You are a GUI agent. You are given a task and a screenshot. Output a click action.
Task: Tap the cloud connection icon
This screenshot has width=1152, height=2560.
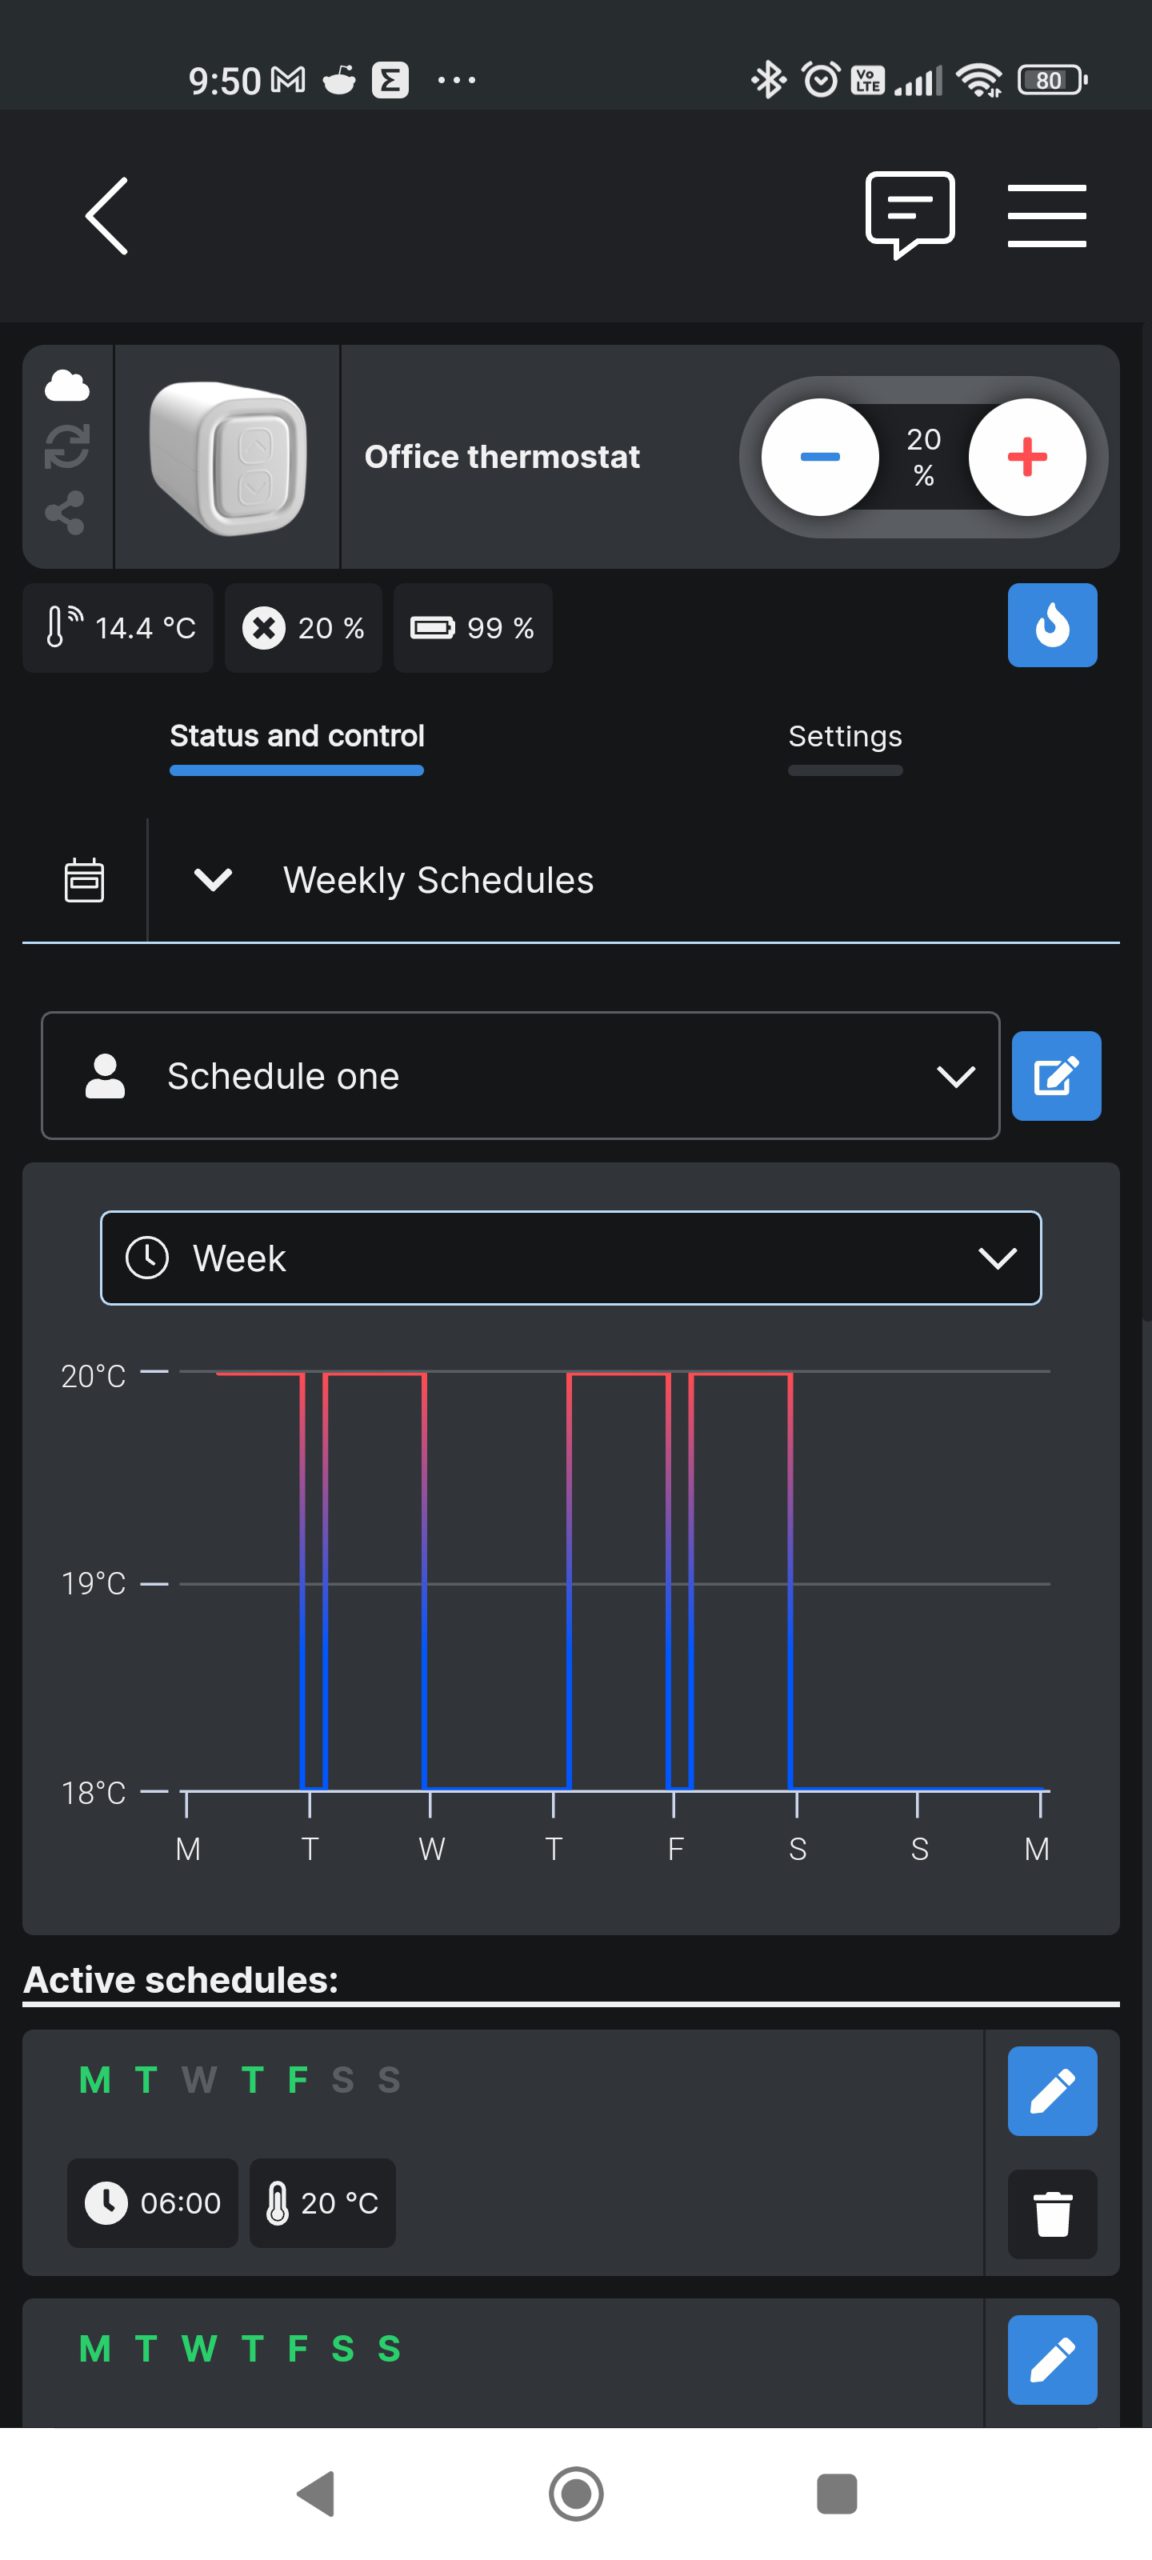[67, 385]
